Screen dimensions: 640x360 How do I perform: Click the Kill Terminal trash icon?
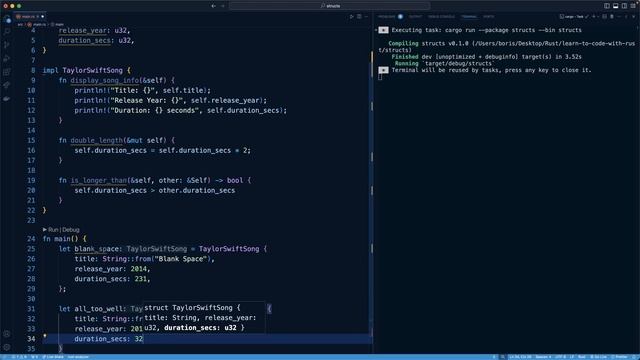pos(612,17)
